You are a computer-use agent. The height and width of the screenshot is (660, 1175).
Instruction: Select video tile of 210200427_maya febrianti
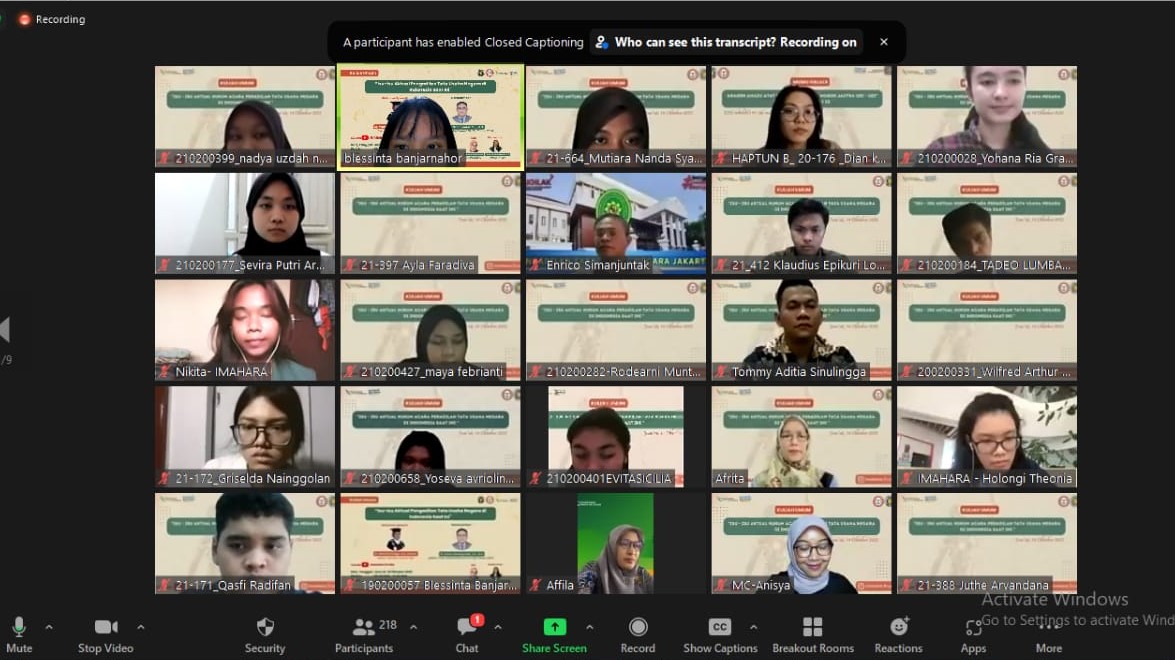click(x=430, y=330)
